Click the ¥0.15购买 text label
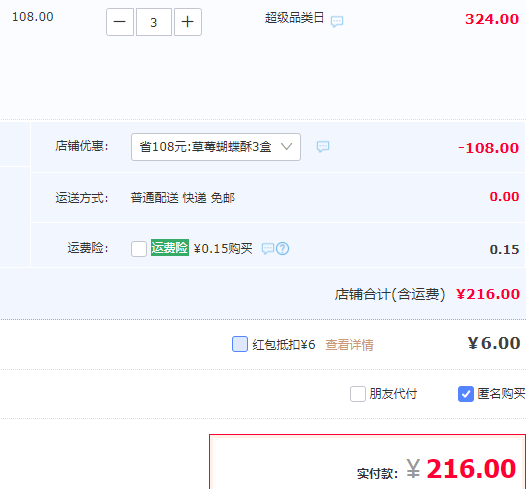Screen dimensions: 526x489 pos(223,249)
